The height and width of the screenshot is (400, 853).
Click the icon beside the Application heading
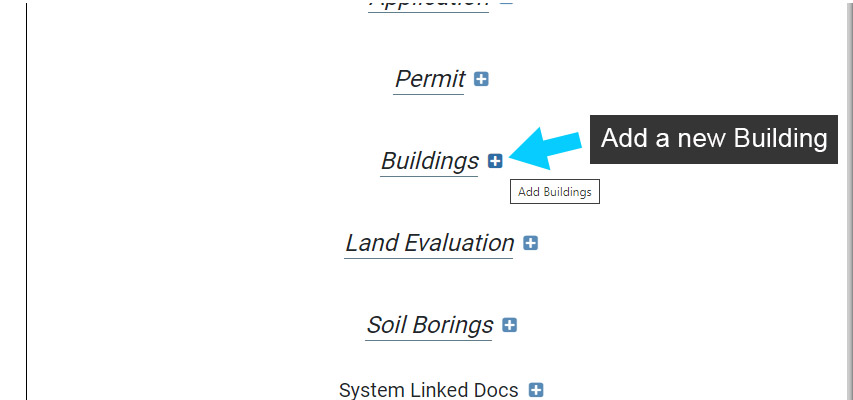tap(506, 3)
